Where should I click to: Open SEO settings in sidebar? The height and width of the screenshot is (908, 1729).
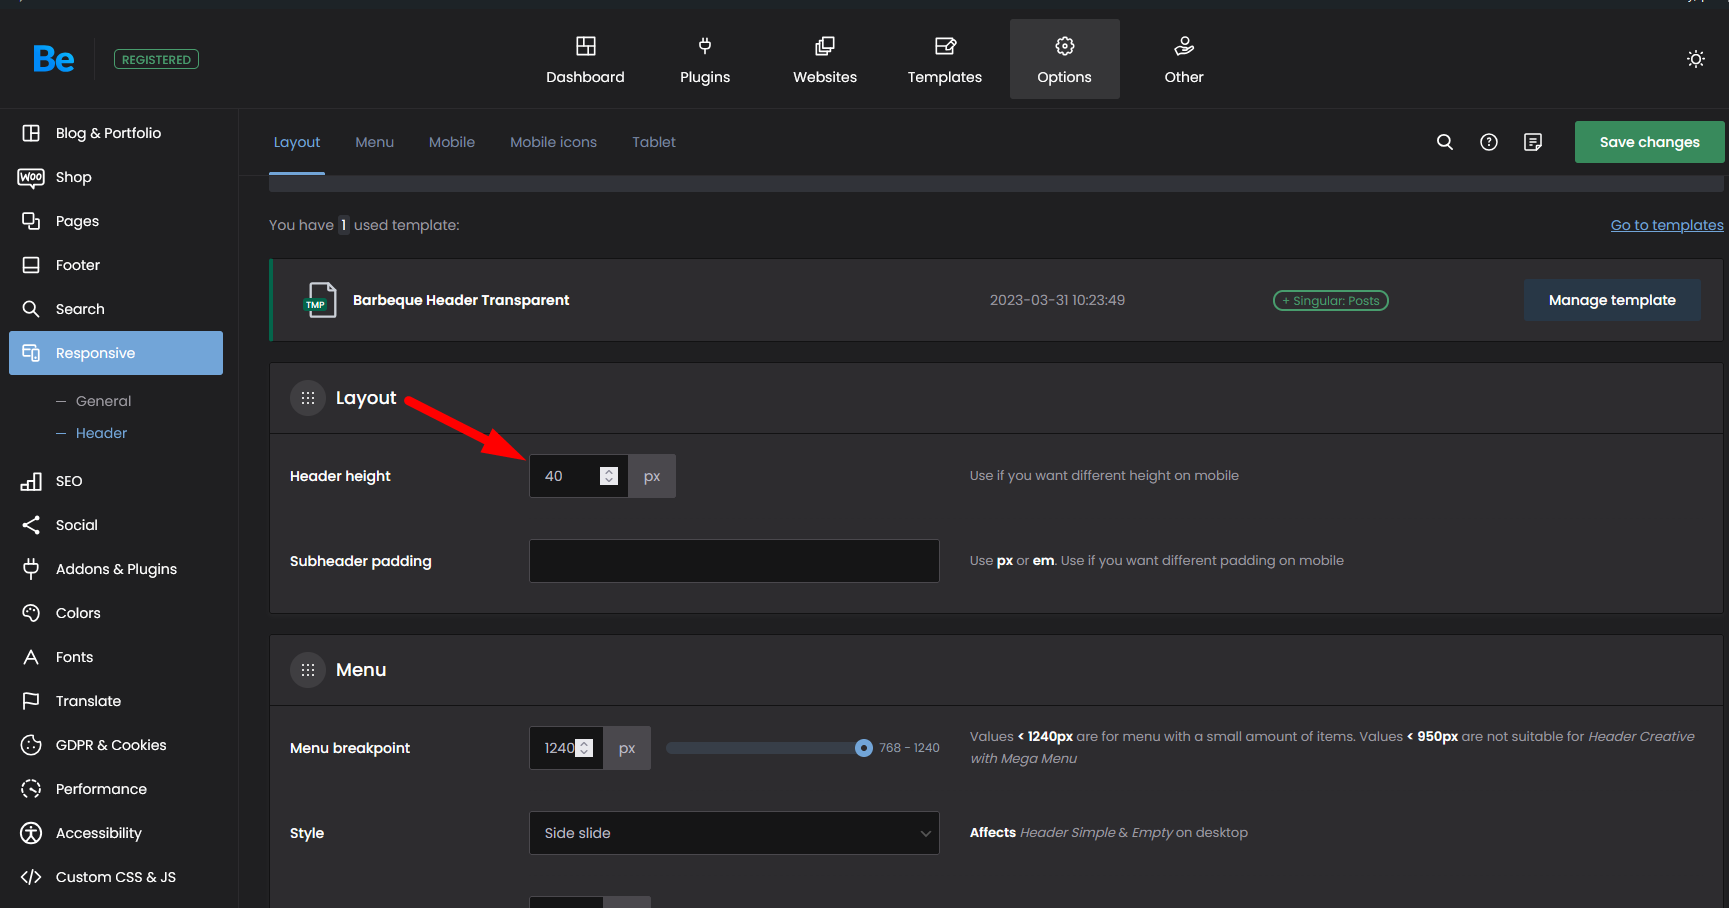click(x=116, y=481)
